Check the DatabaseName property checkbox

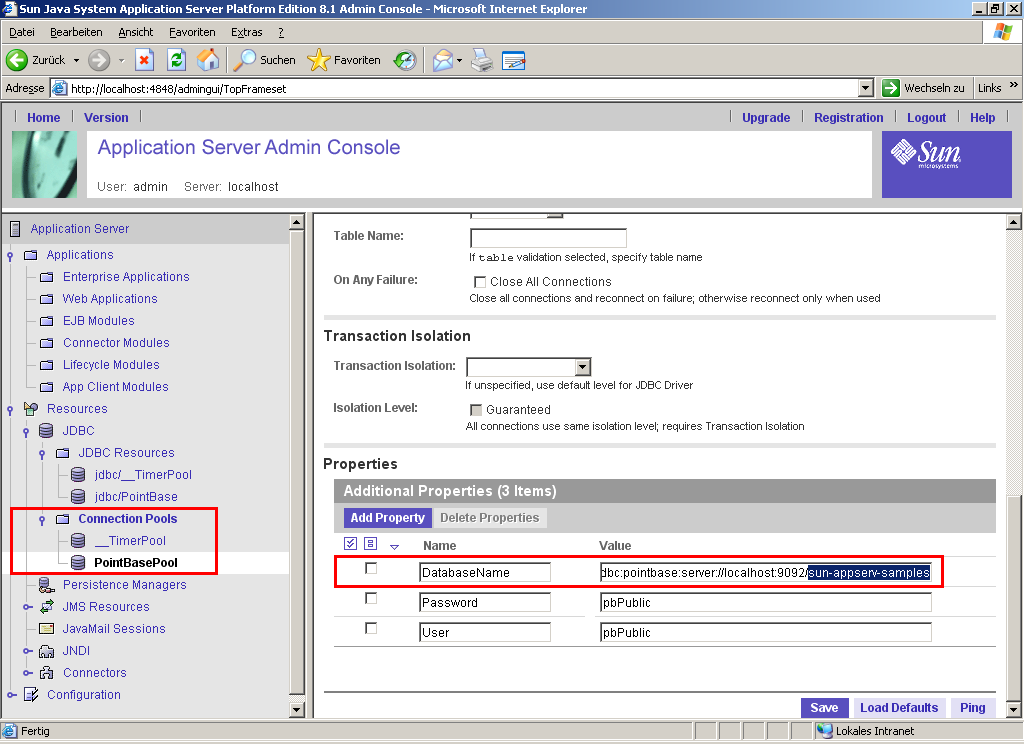click(371, 568)
